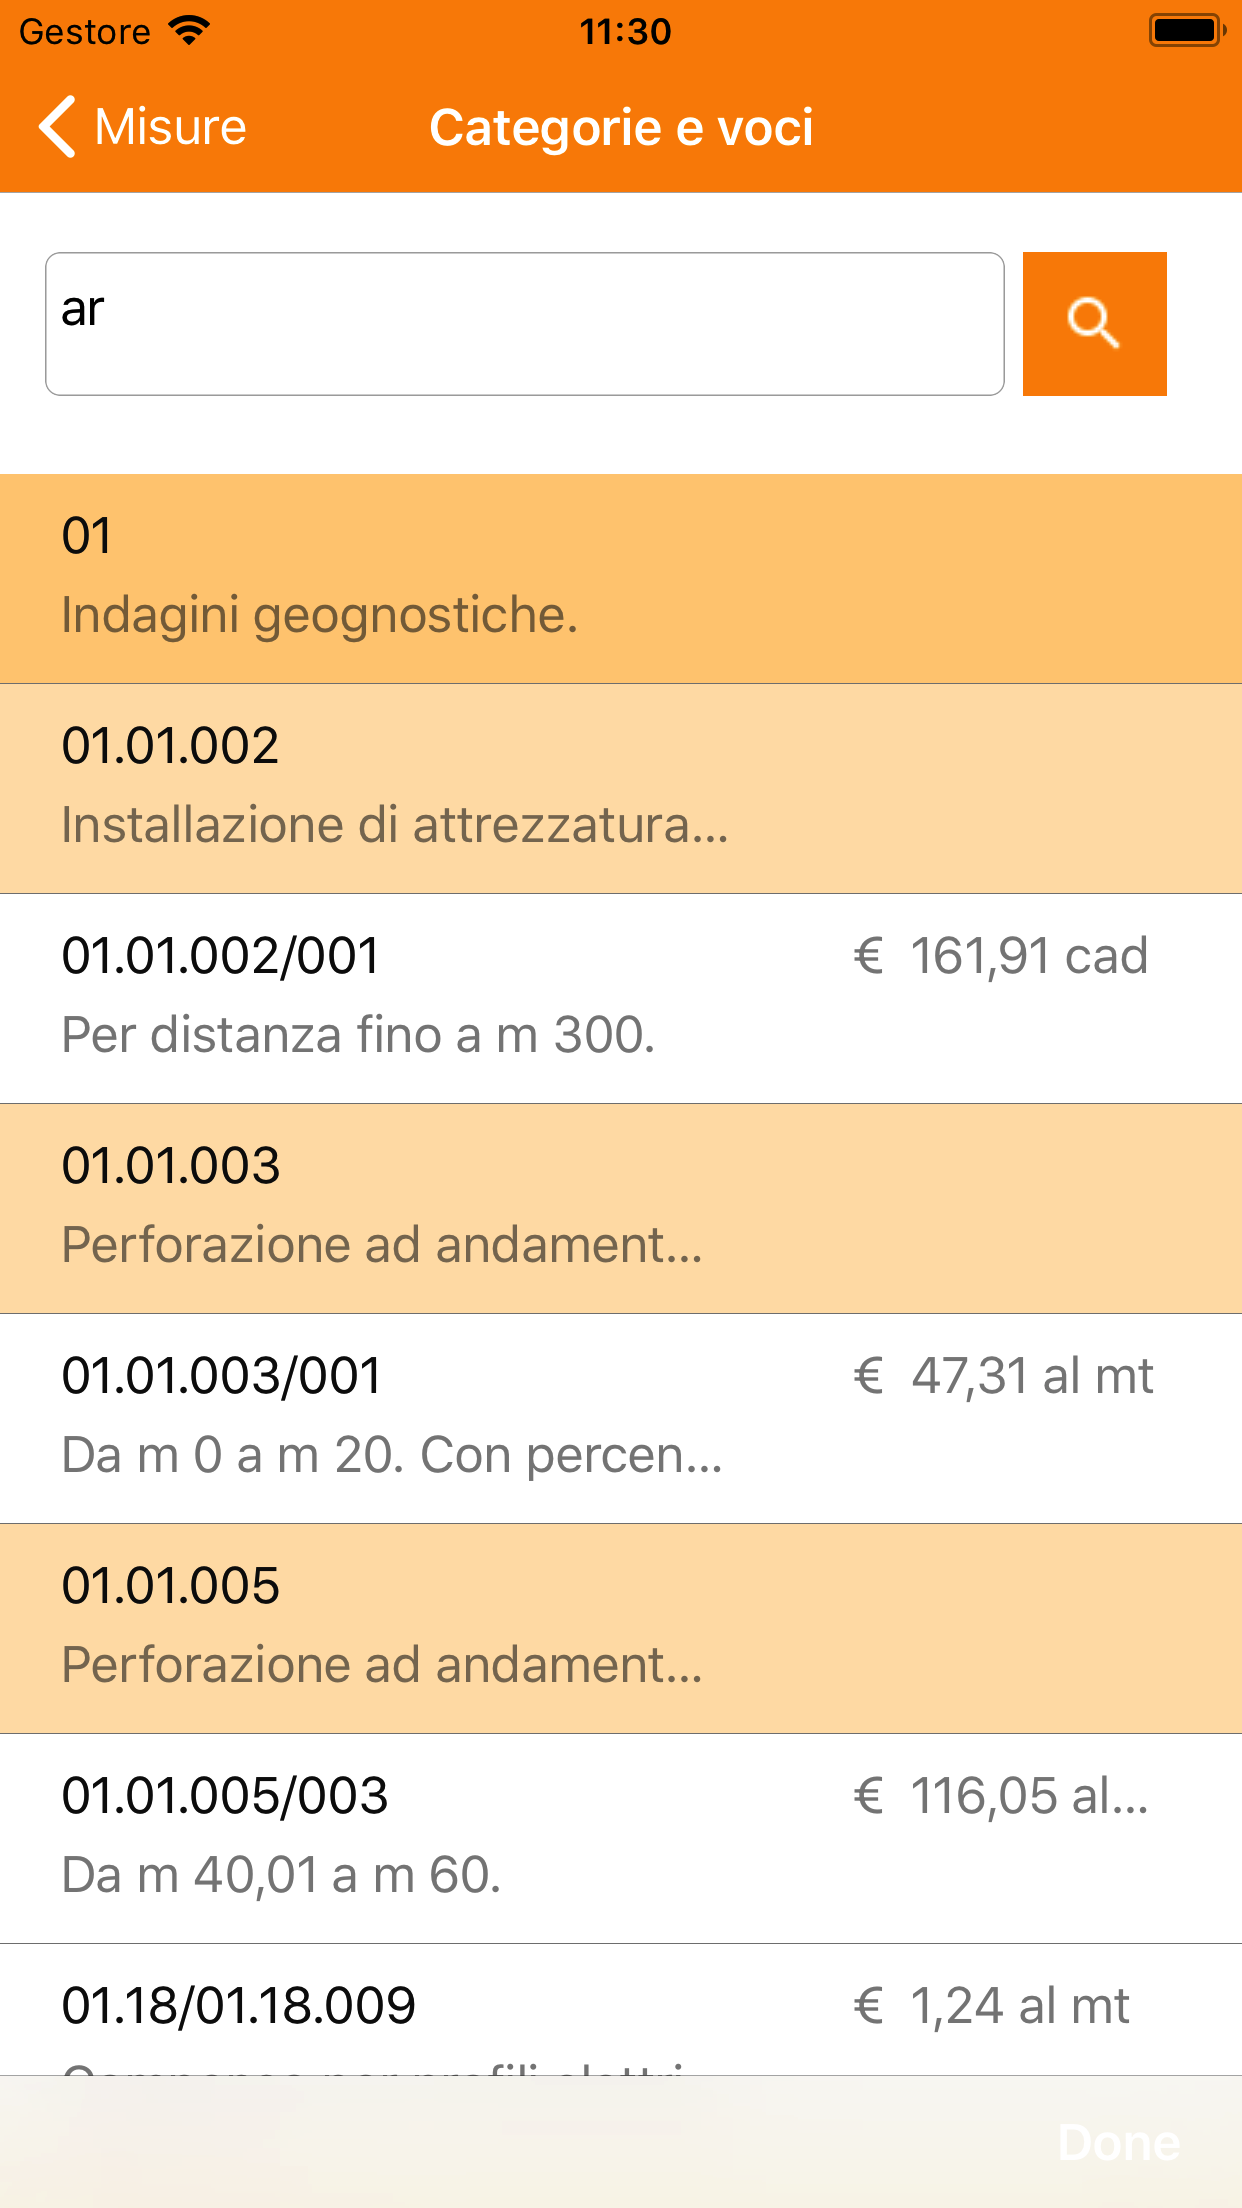Expand category 01.01.002 Installazione di attrezzatura
Viewport: 1242px width, 2208px height.
[x=621, y=789]
